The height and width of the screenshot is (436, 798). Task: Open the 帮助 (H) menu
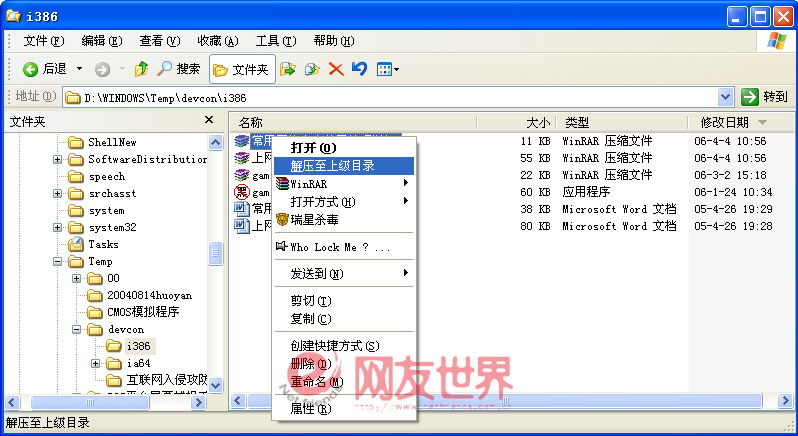334,41
